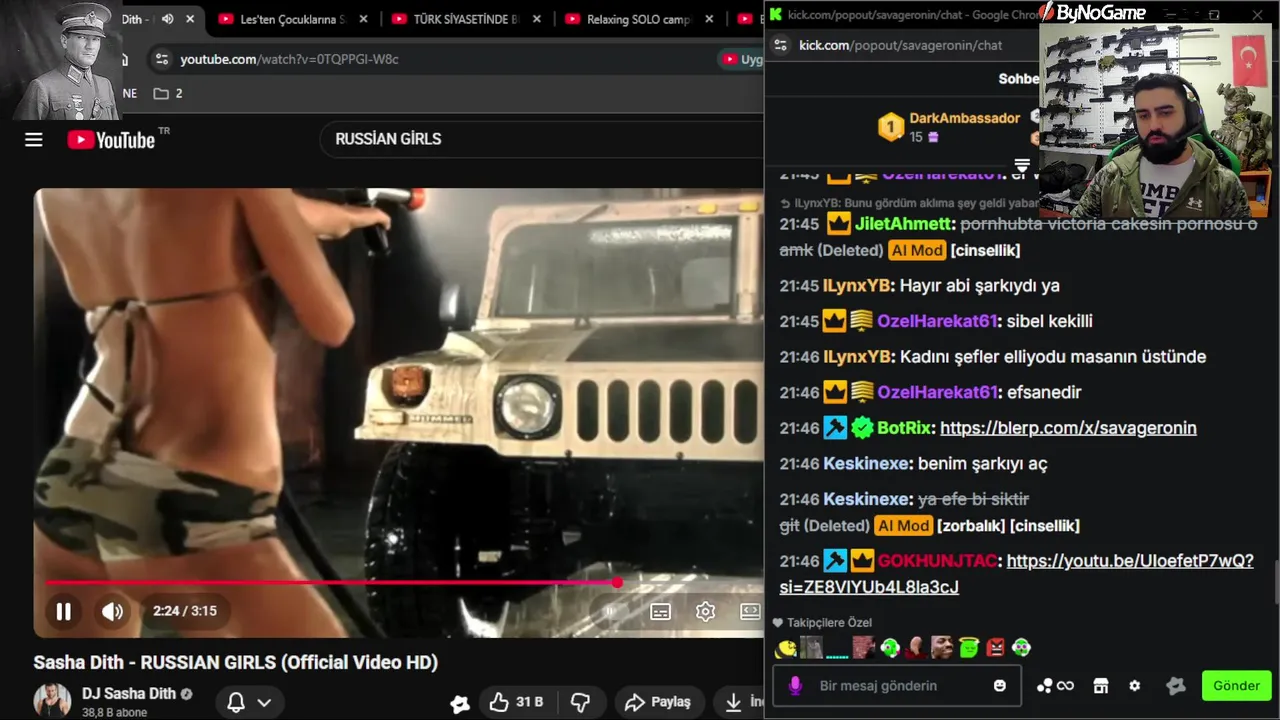The width and height of the screenshot is (1280, 720).
Task: Insert the red angry face emote
Action: pos(994,648)
